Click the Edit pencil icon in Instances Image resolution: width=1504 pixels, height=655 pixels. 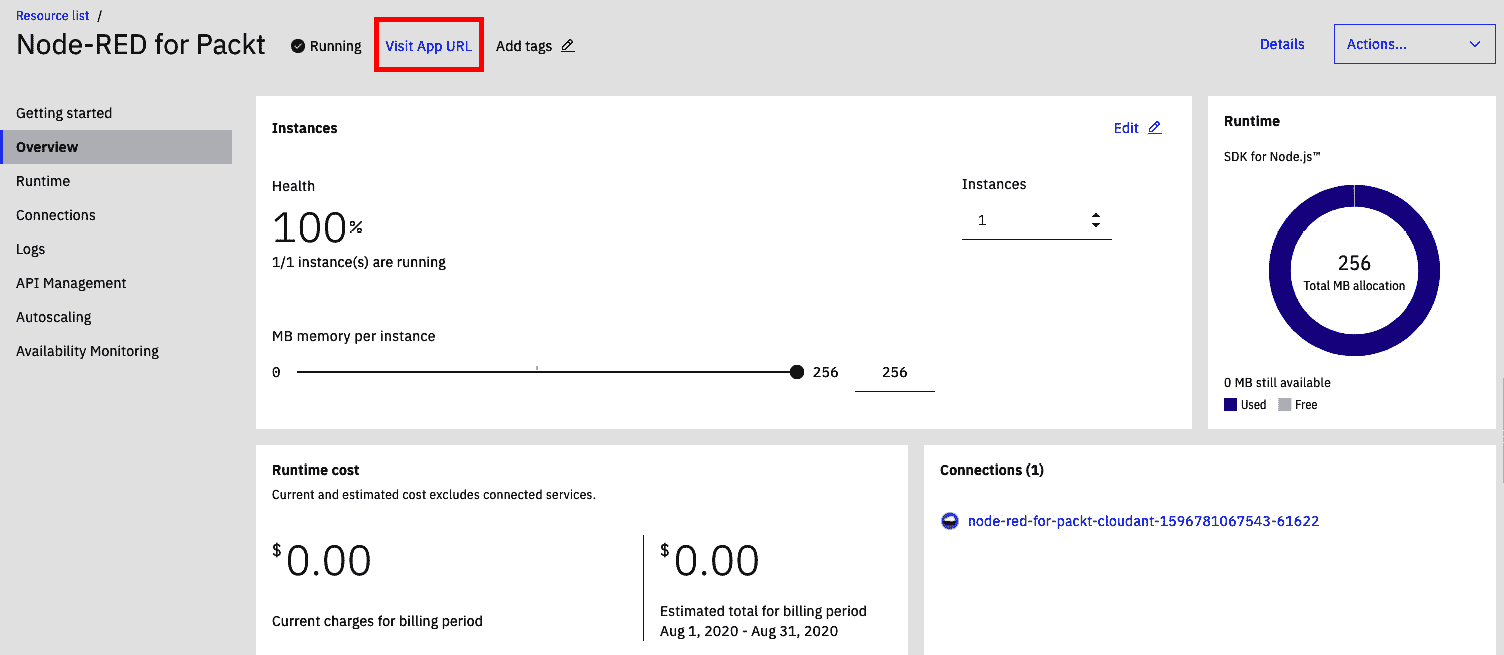point(1155,128)
